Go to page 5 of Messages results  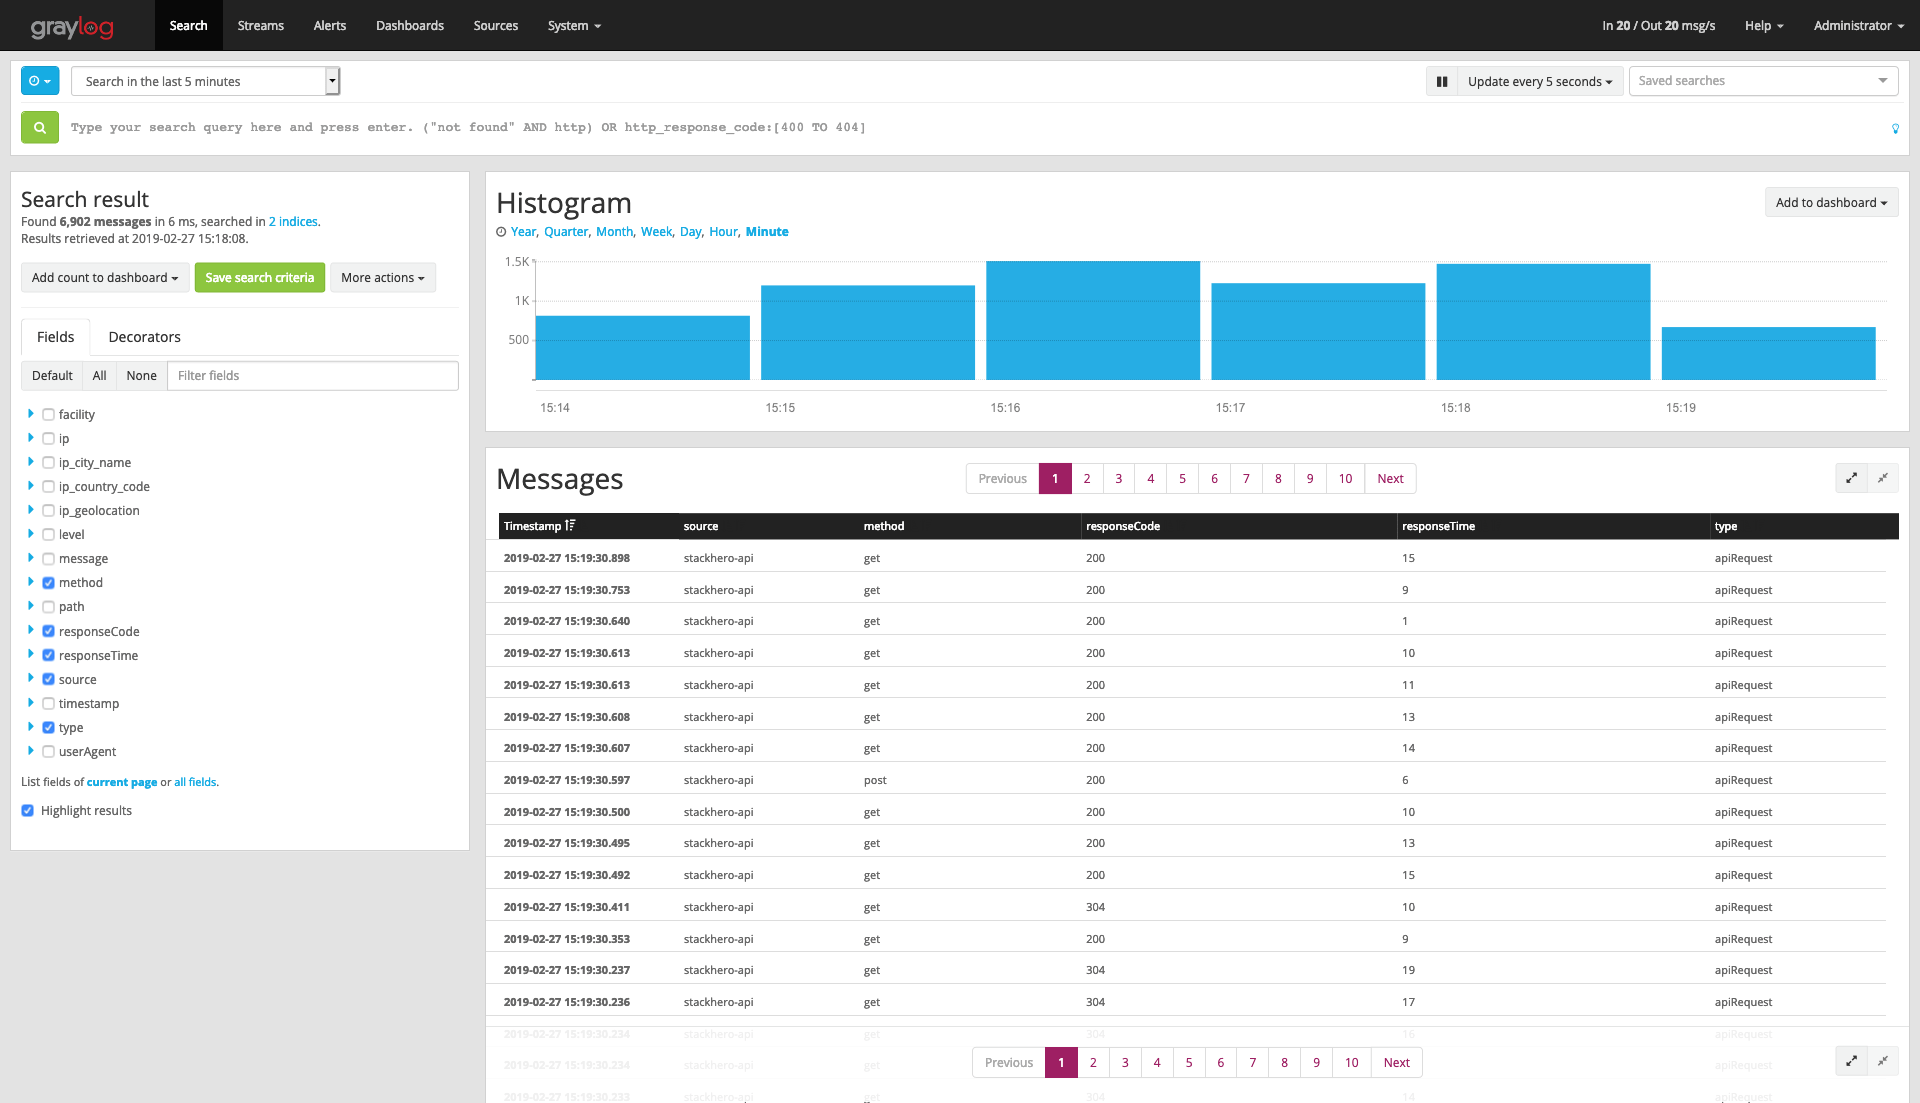pyautogui.click(x=1182, y=478)
